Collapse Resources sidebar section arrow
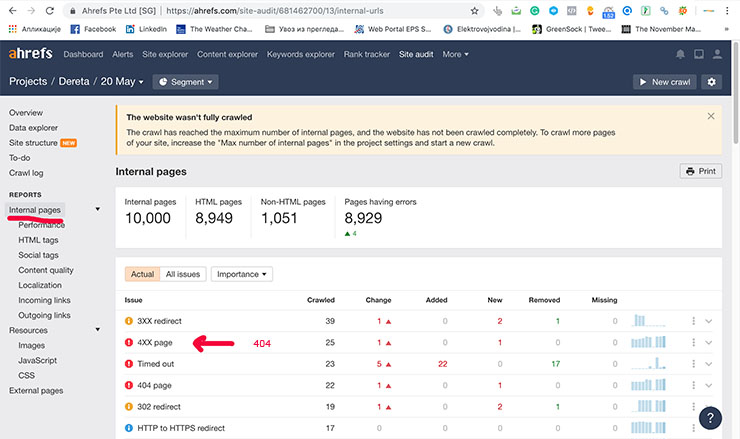The height and width of the screenshot is (439, 740). [x=98, y=329]
